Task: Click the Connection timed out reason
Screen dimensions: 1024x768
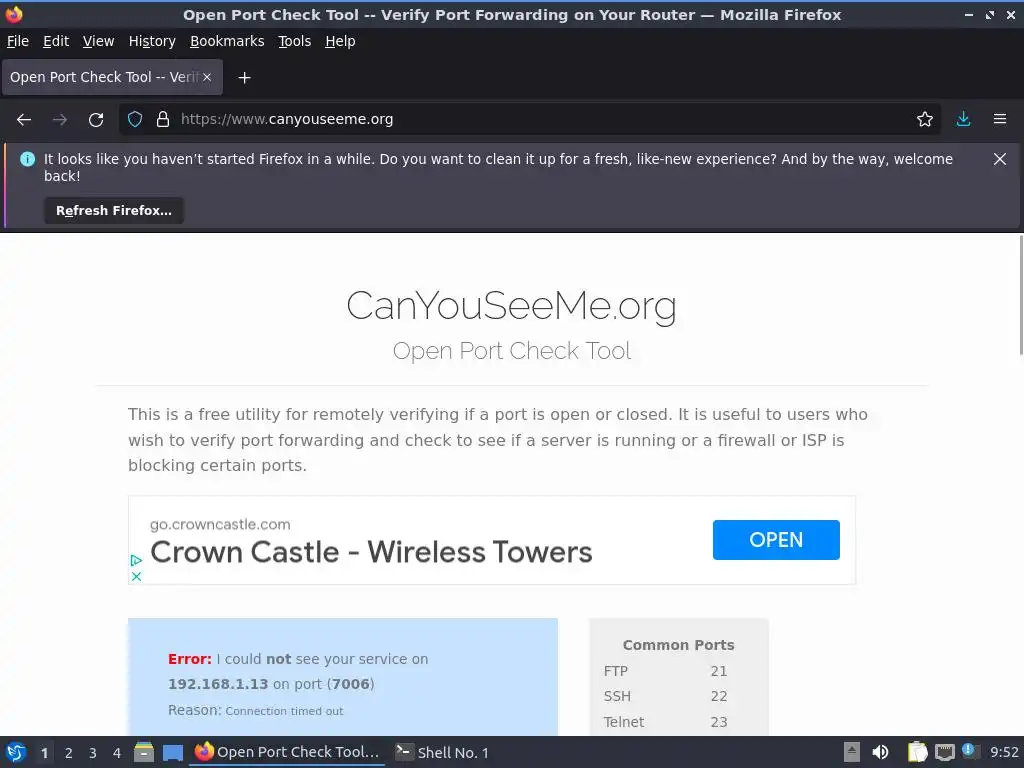Action: pos(284,711)
